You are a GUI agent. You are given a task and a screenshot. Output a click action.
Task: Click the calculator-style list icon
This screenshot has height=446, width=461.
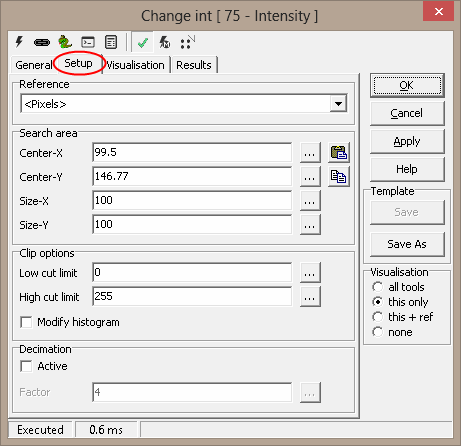[111, 42]
